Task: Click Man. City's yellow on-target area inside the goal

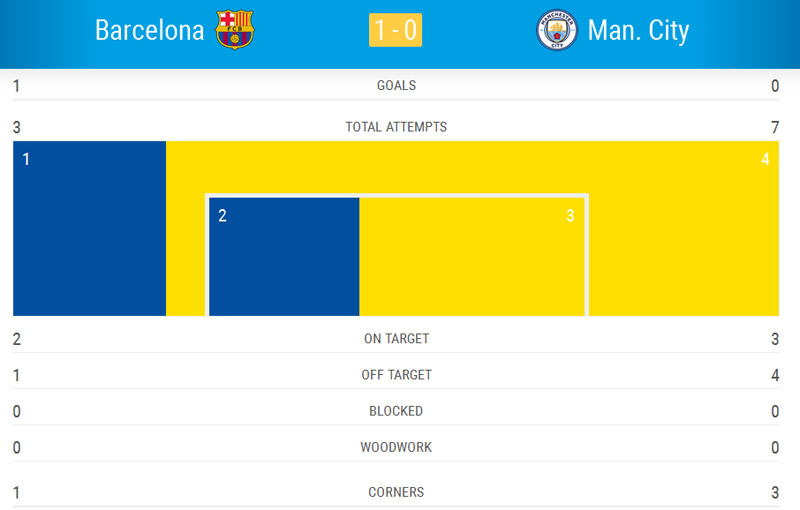Action: coord(471,257)
